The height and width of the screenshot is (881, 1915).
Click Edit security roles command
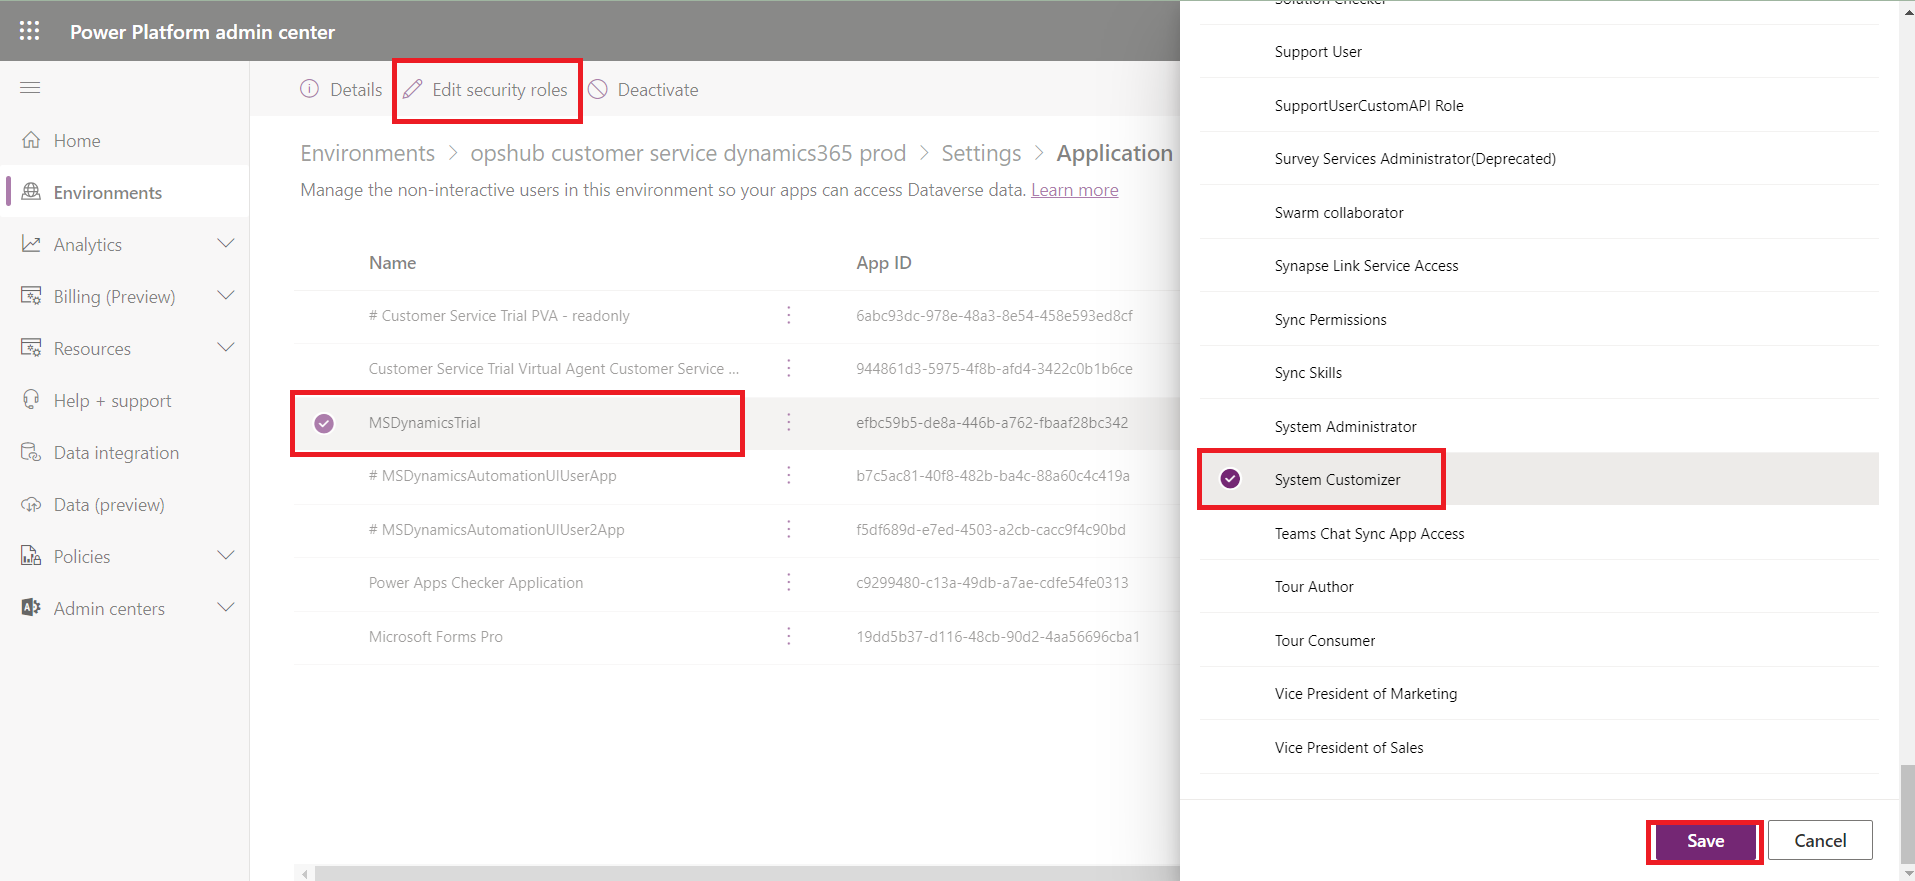[487, 90]
